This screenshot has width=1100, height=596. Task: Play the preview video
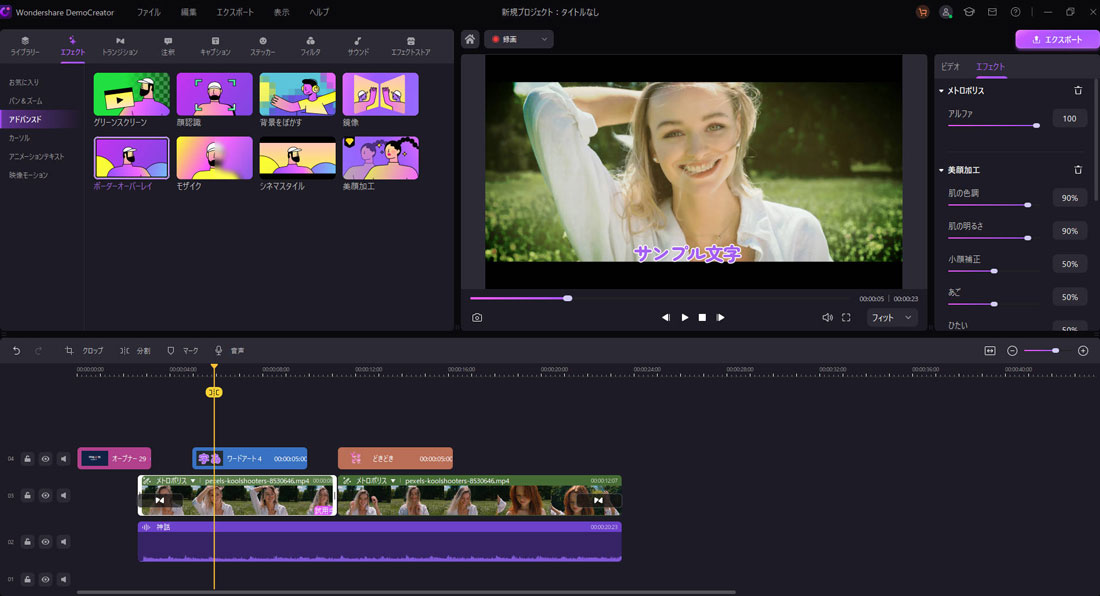(x=685, y=318)
